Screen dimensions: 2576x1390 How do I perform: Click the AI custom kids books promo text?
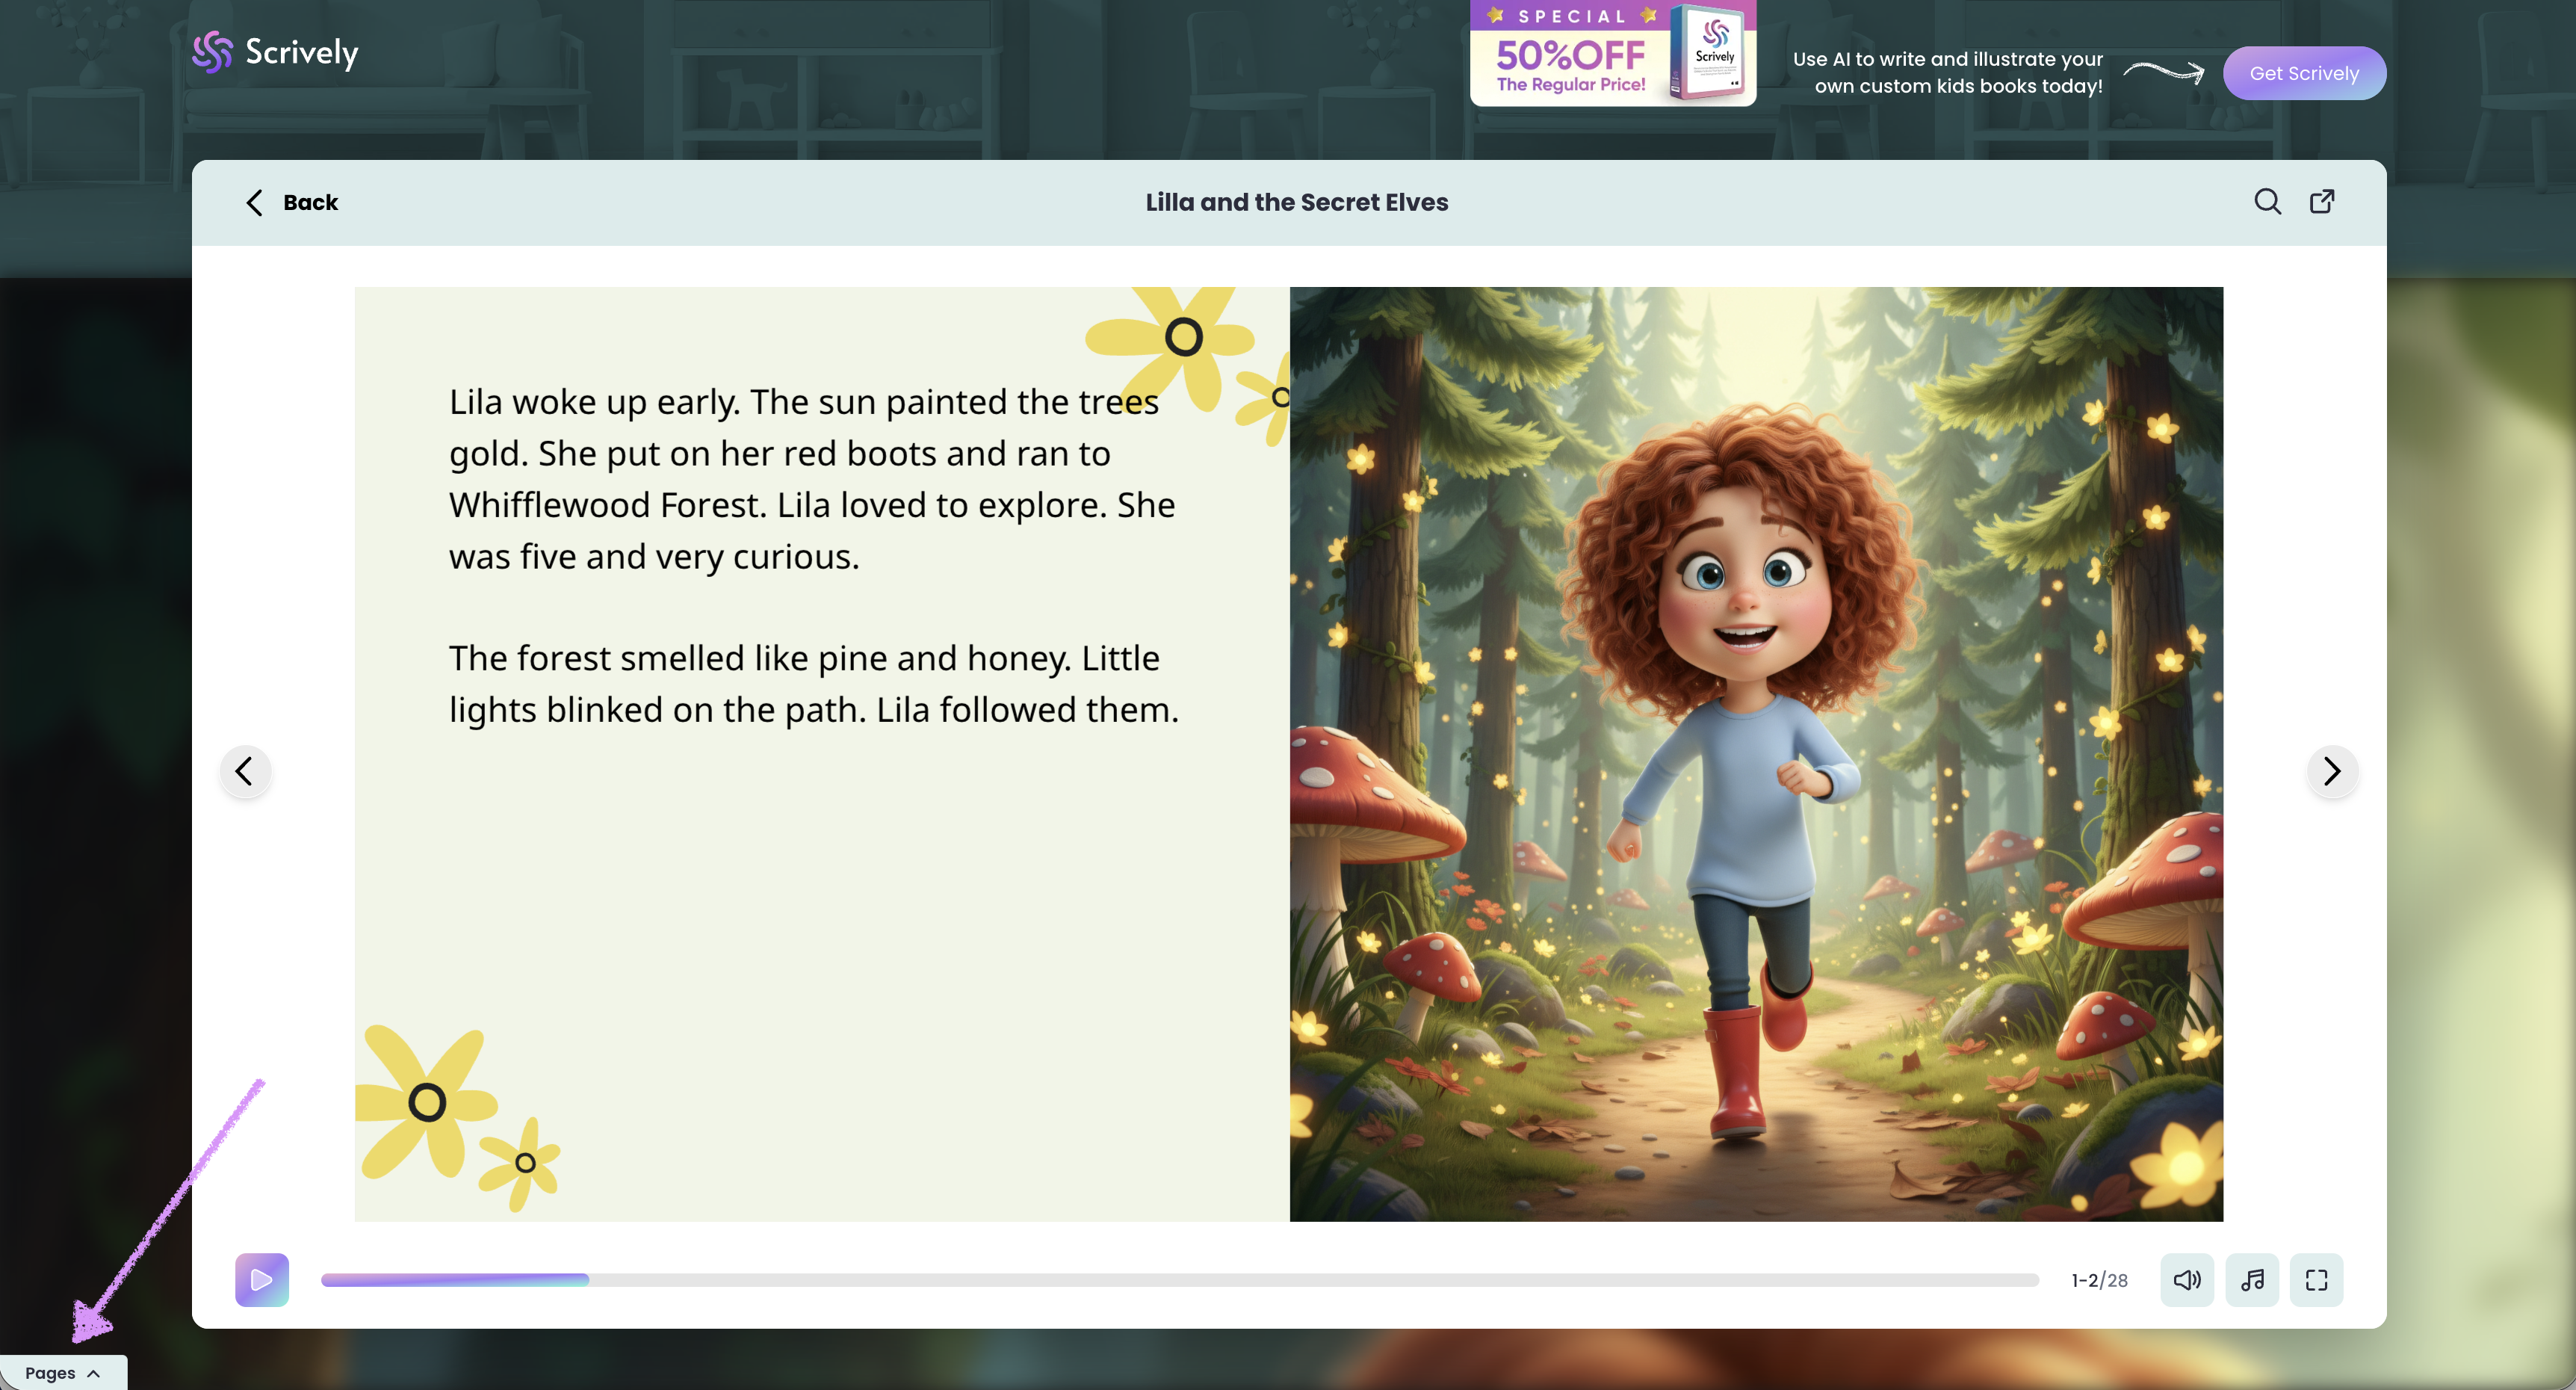[x=1947, y=73]
